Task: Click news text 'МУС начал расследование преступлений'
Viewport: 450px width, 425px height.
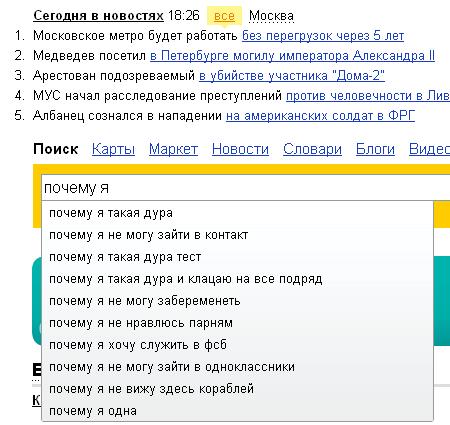Action: coord(158,96)
